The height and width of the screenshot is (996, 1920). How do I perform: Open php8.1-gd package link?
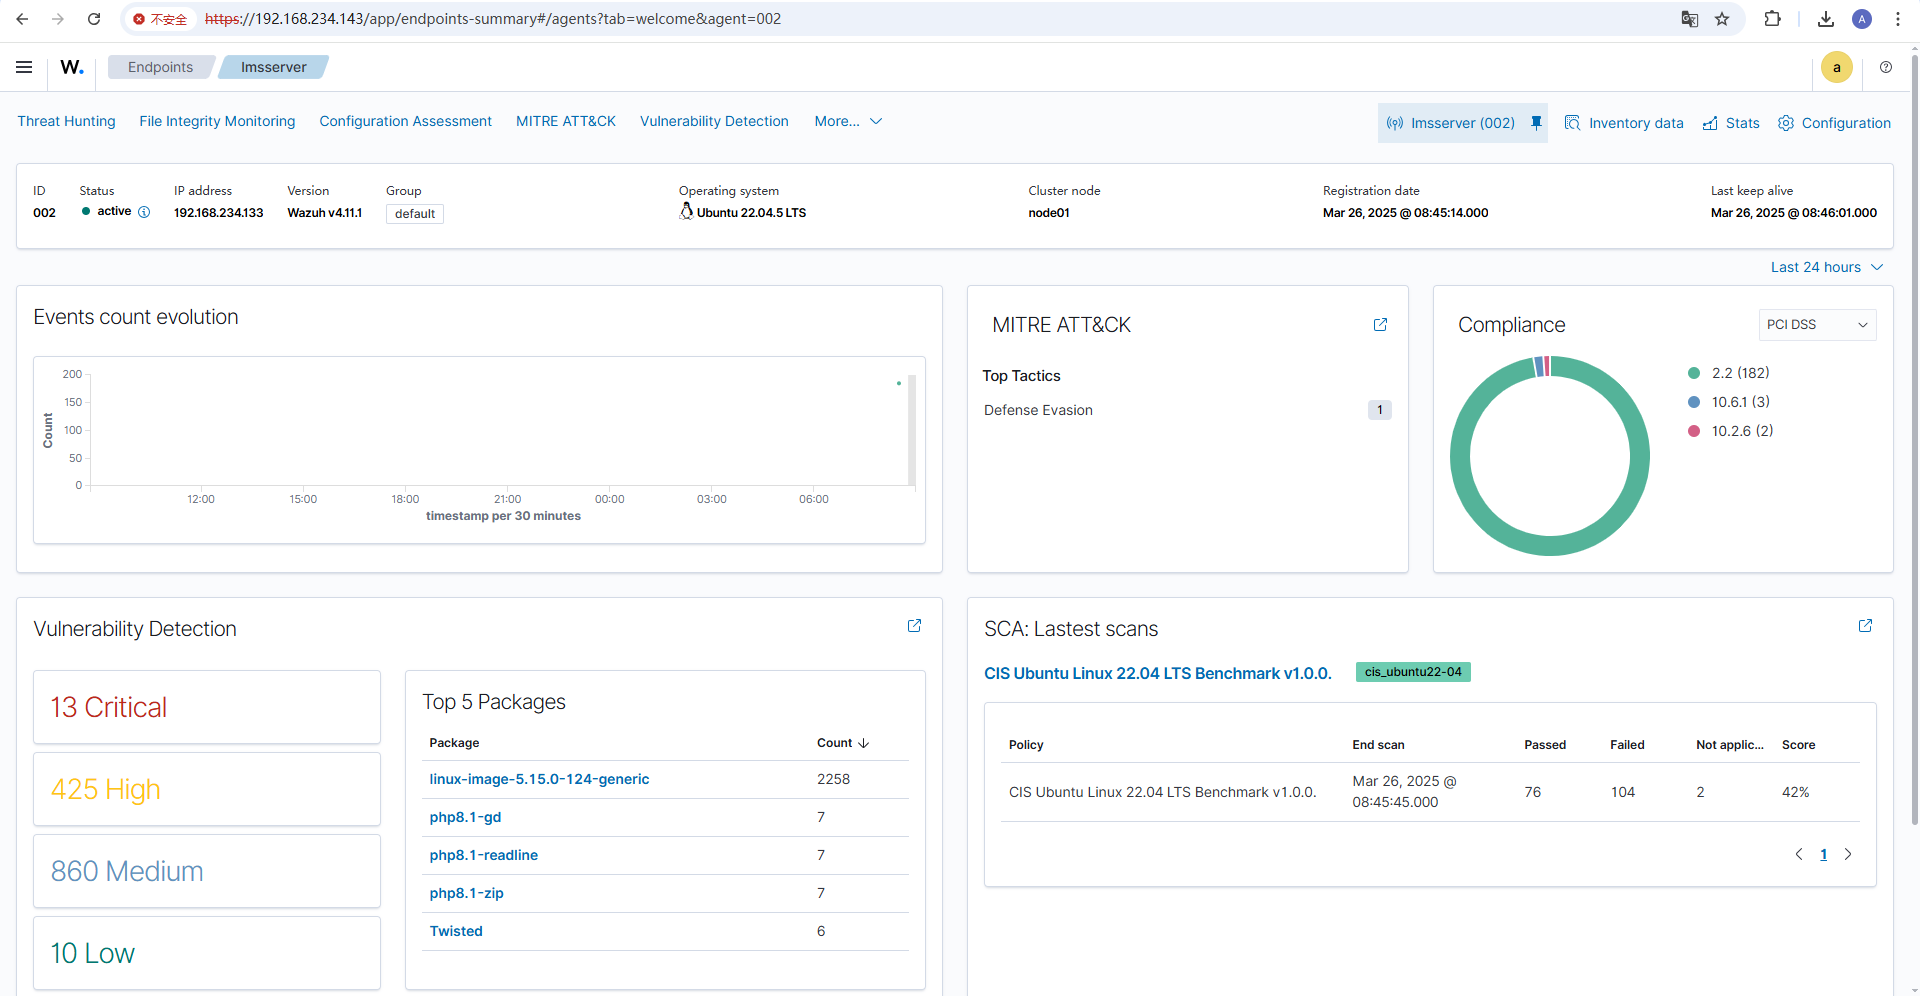pos(465,817)
